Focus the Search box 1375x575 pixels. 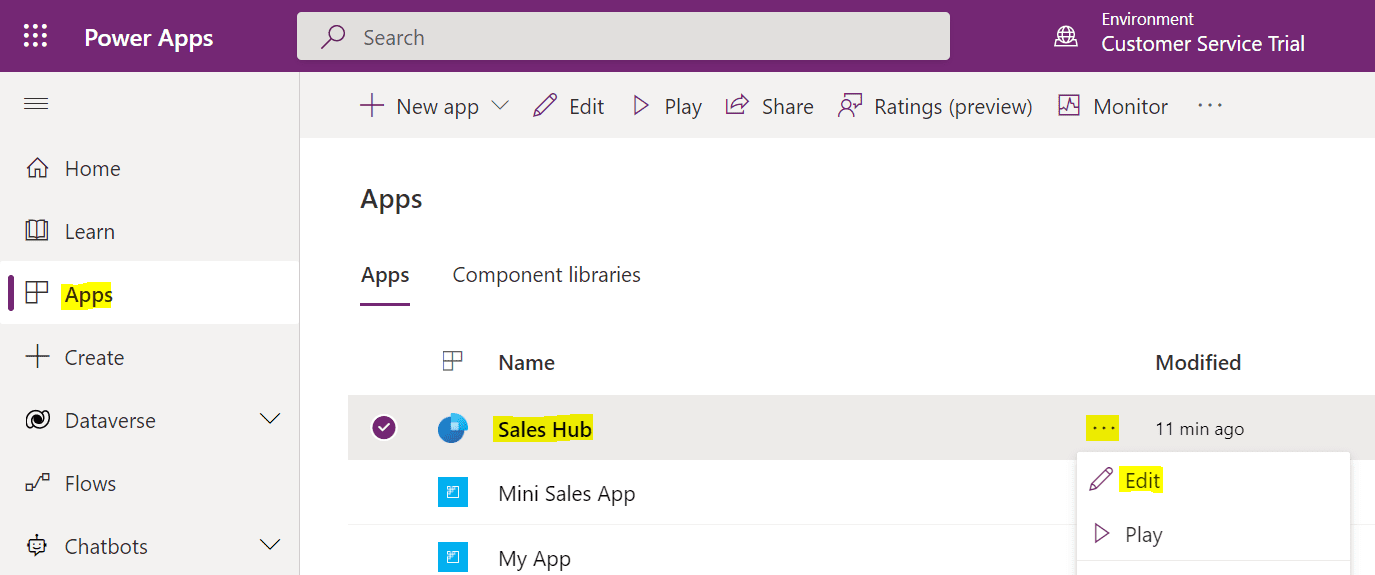[623, 37]
